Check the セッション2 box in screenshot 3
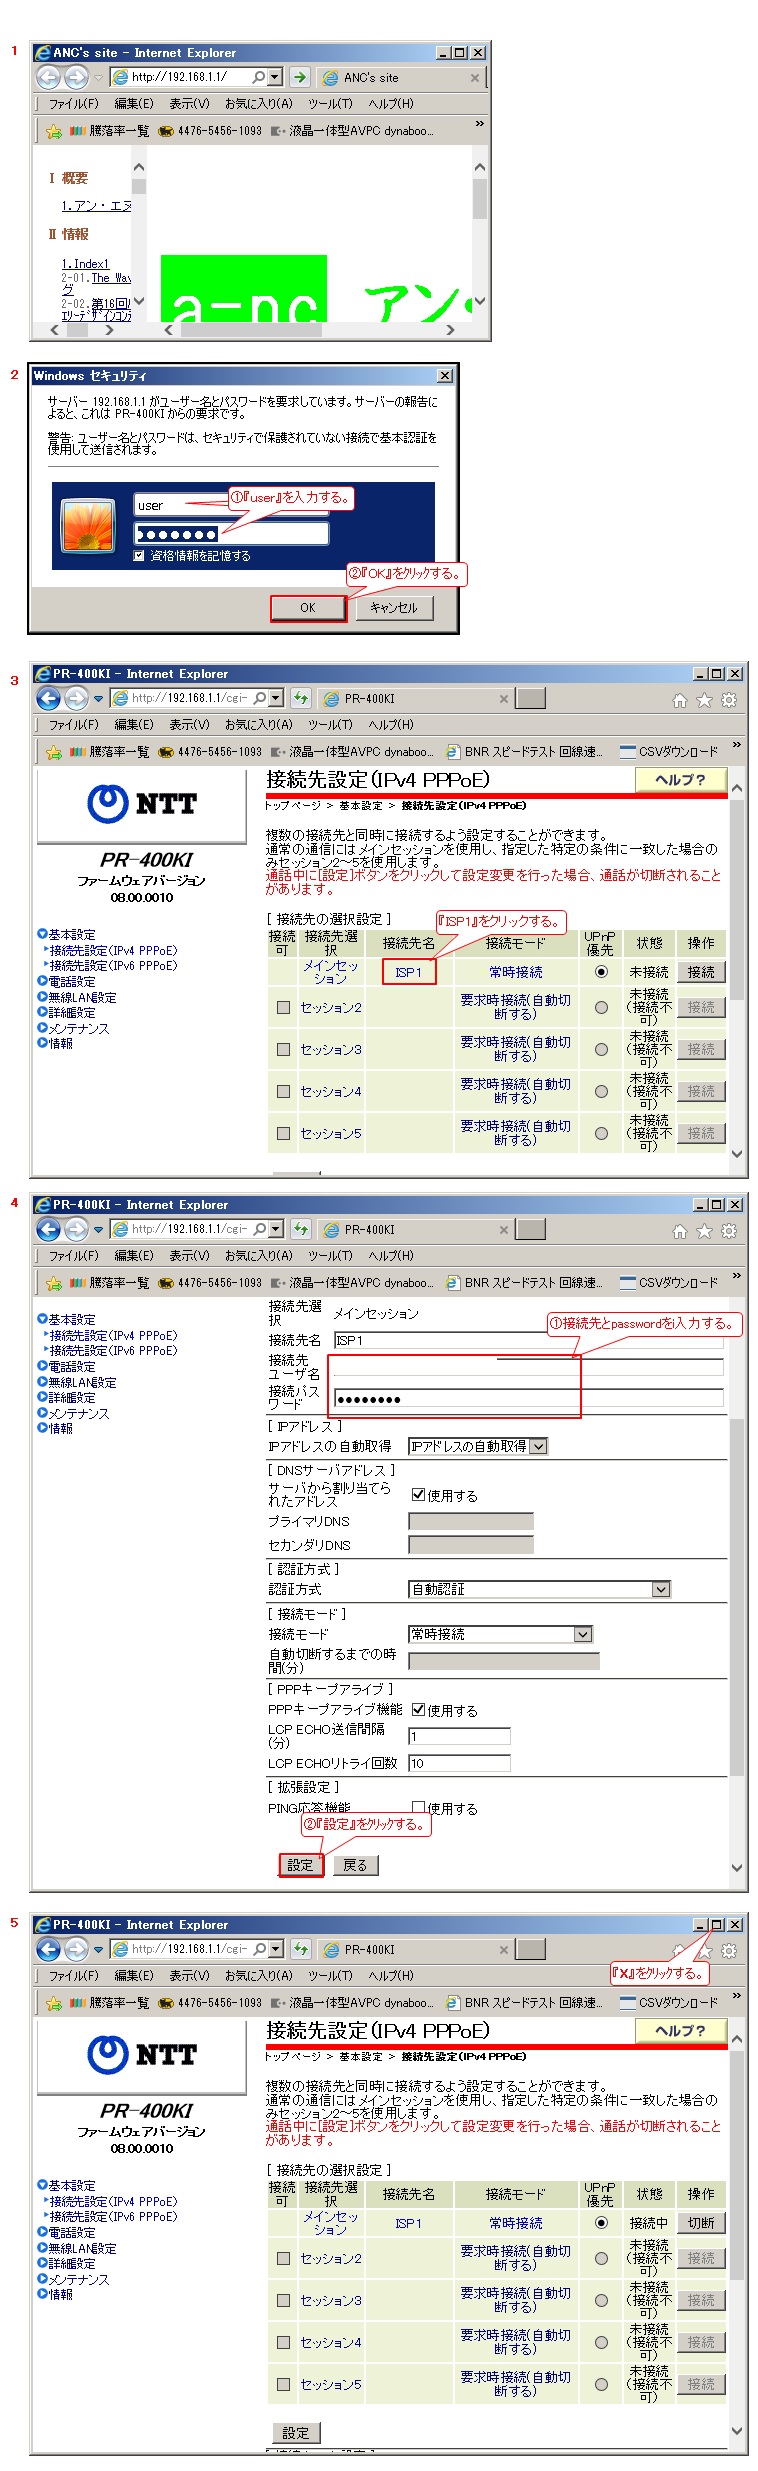Viewport: 758px width, 2471px height. pyautogui.click(x=283, y=1008)
